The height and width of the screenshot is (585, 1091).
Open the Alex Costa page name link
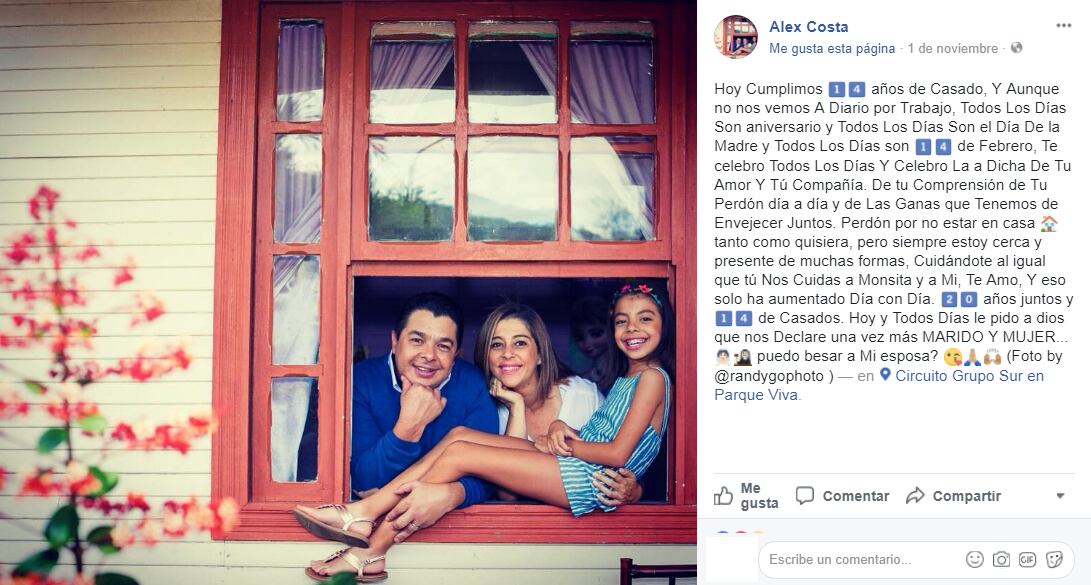[x=809, y=26]
